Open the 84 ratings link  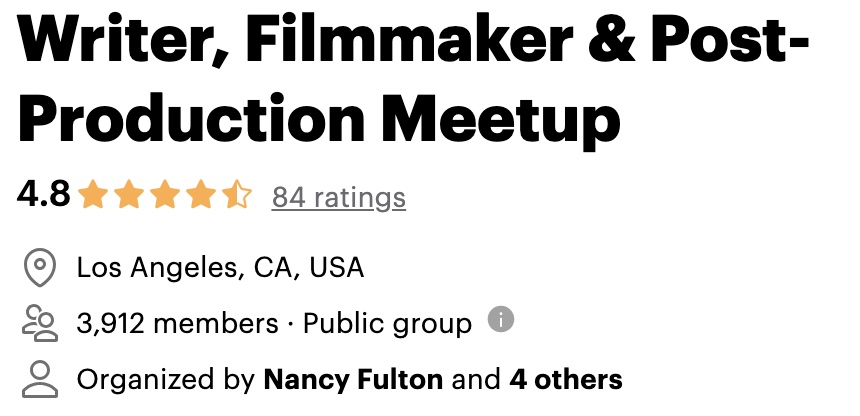point(339,197)
